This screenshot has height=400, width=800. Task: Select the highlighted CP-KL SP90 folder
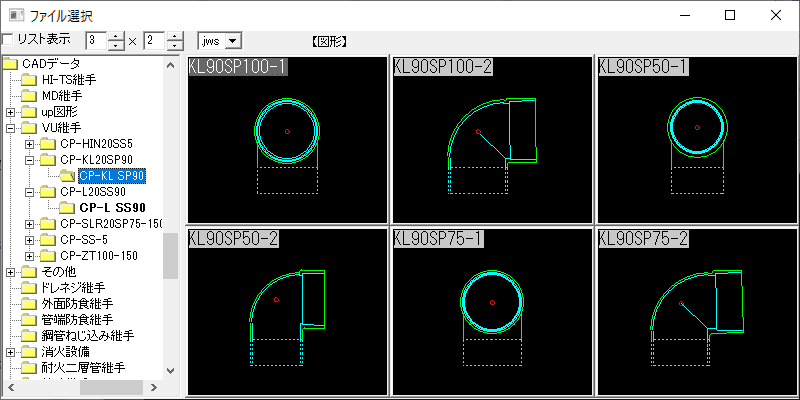[113, 176]
